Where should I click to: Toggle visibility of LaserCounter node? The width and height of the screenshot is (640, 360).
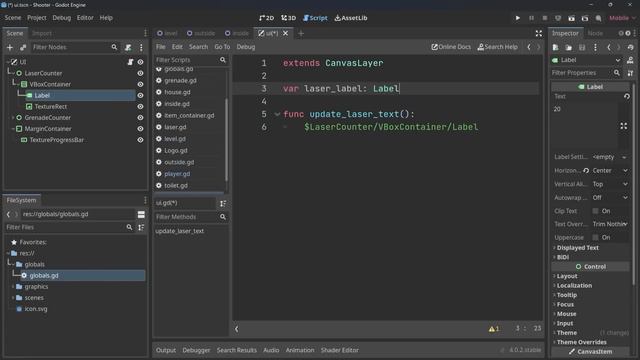[x=140, y=73]
